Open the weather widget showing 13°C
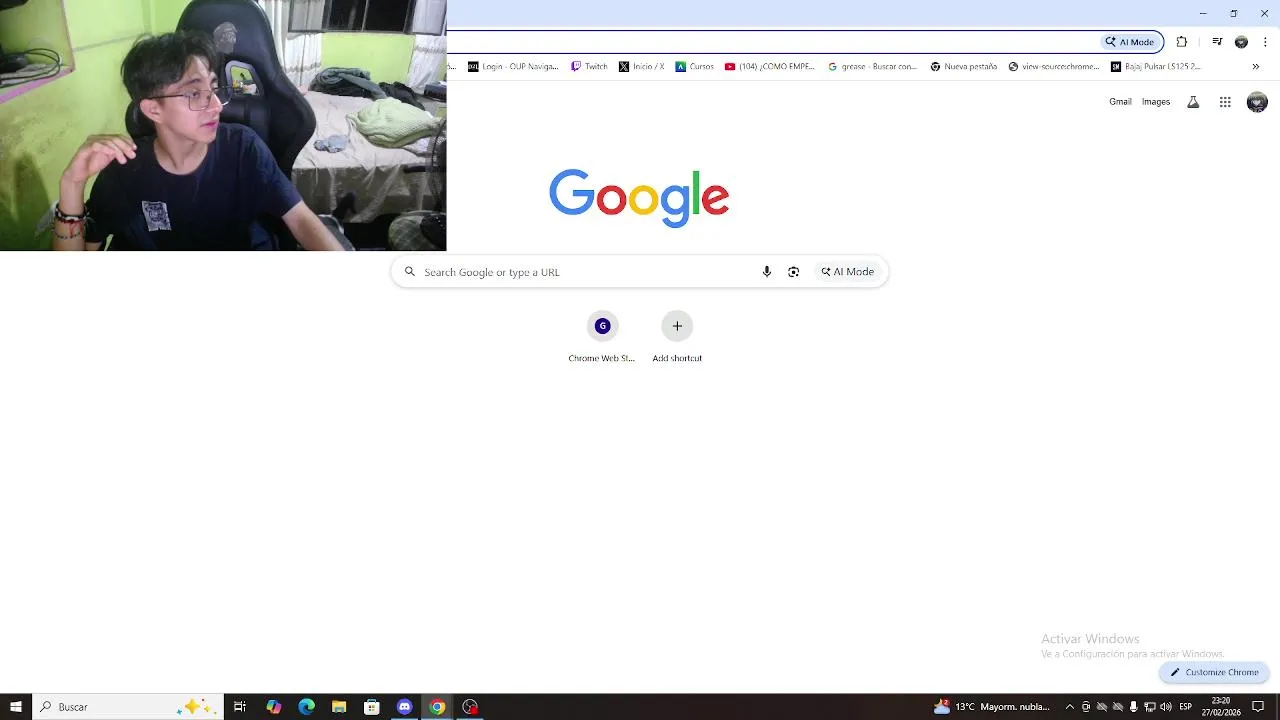The width and height of the screenshot is (1280, 720). [992, 707]
